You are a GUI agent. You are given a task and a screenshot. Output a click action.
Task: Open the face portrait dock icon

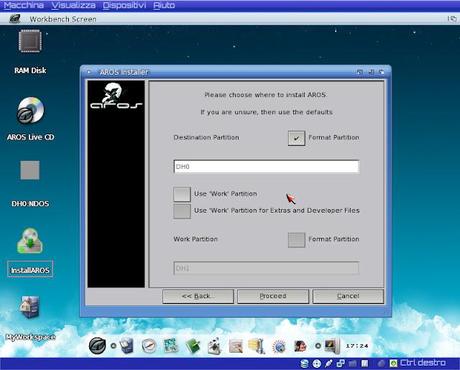tap(300, 346)
